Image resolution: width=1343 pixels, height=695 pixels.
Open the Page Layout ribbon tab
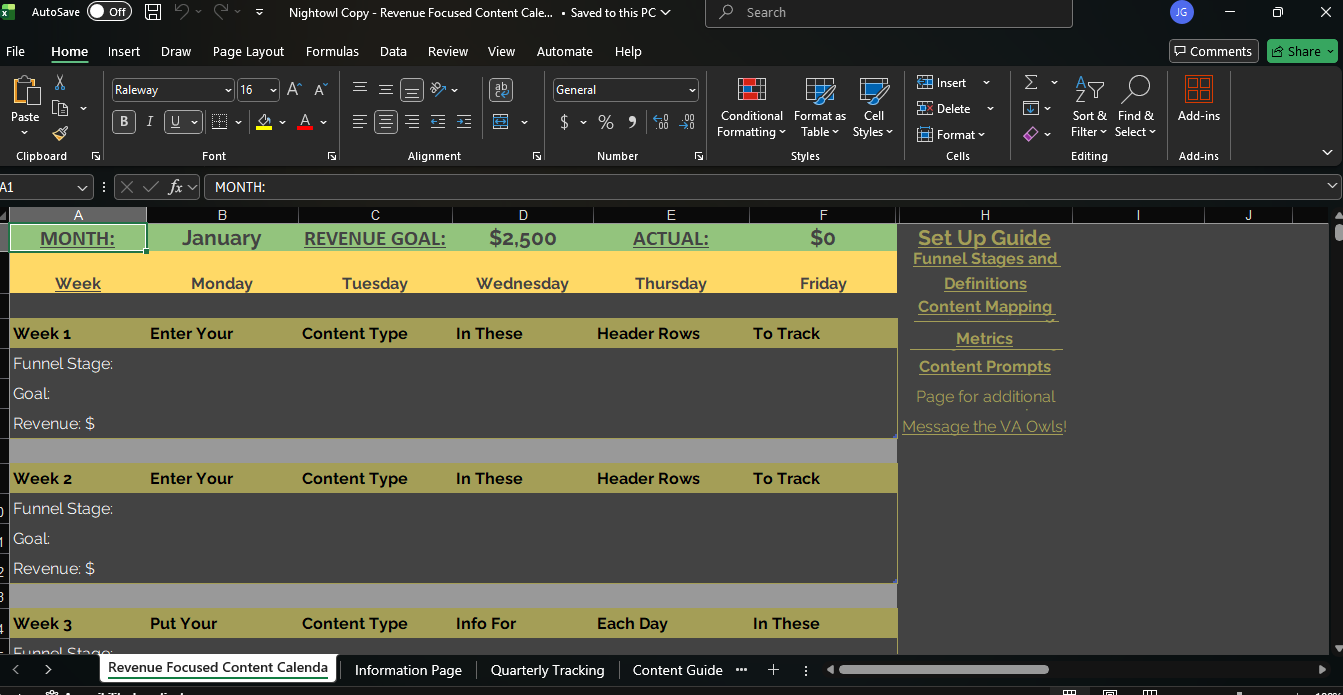click(x=248, y=51)
